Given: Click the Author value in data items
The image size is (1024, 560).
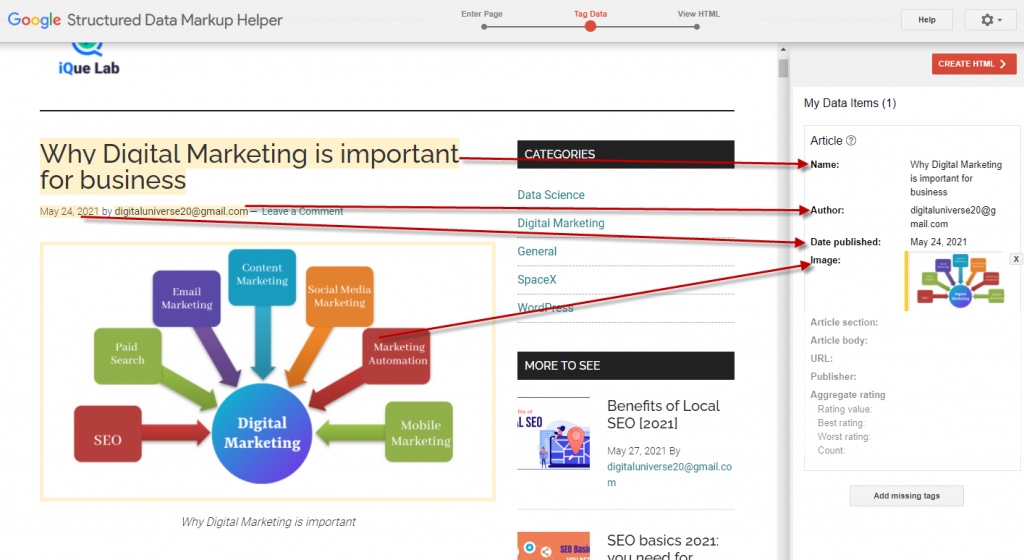Looking at the screenshot, I should (x=953, y=217).
